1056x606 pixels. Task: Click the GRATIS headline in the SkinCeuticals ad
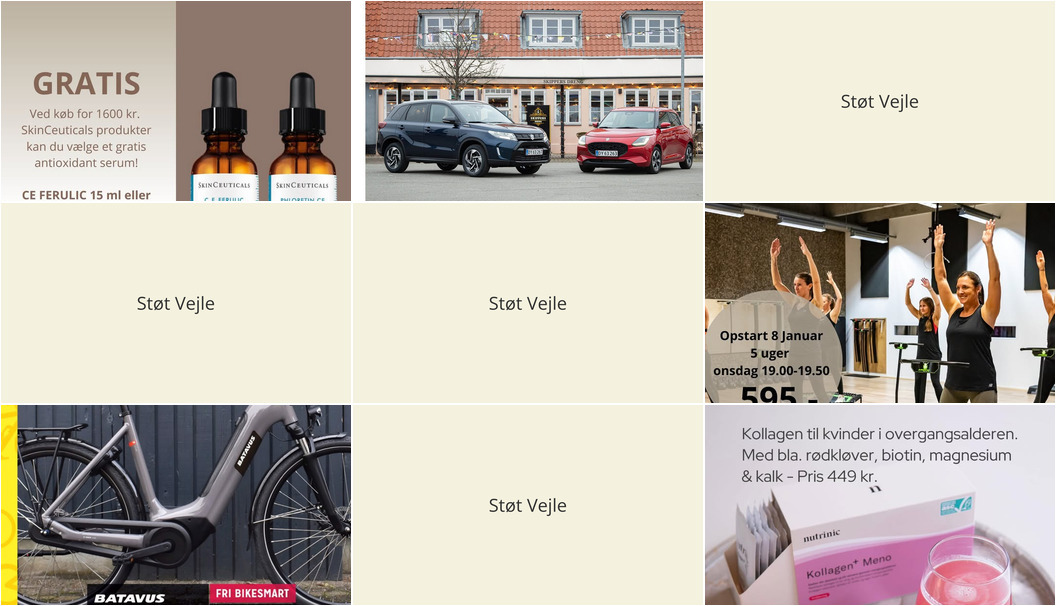(x=86, y=83)
